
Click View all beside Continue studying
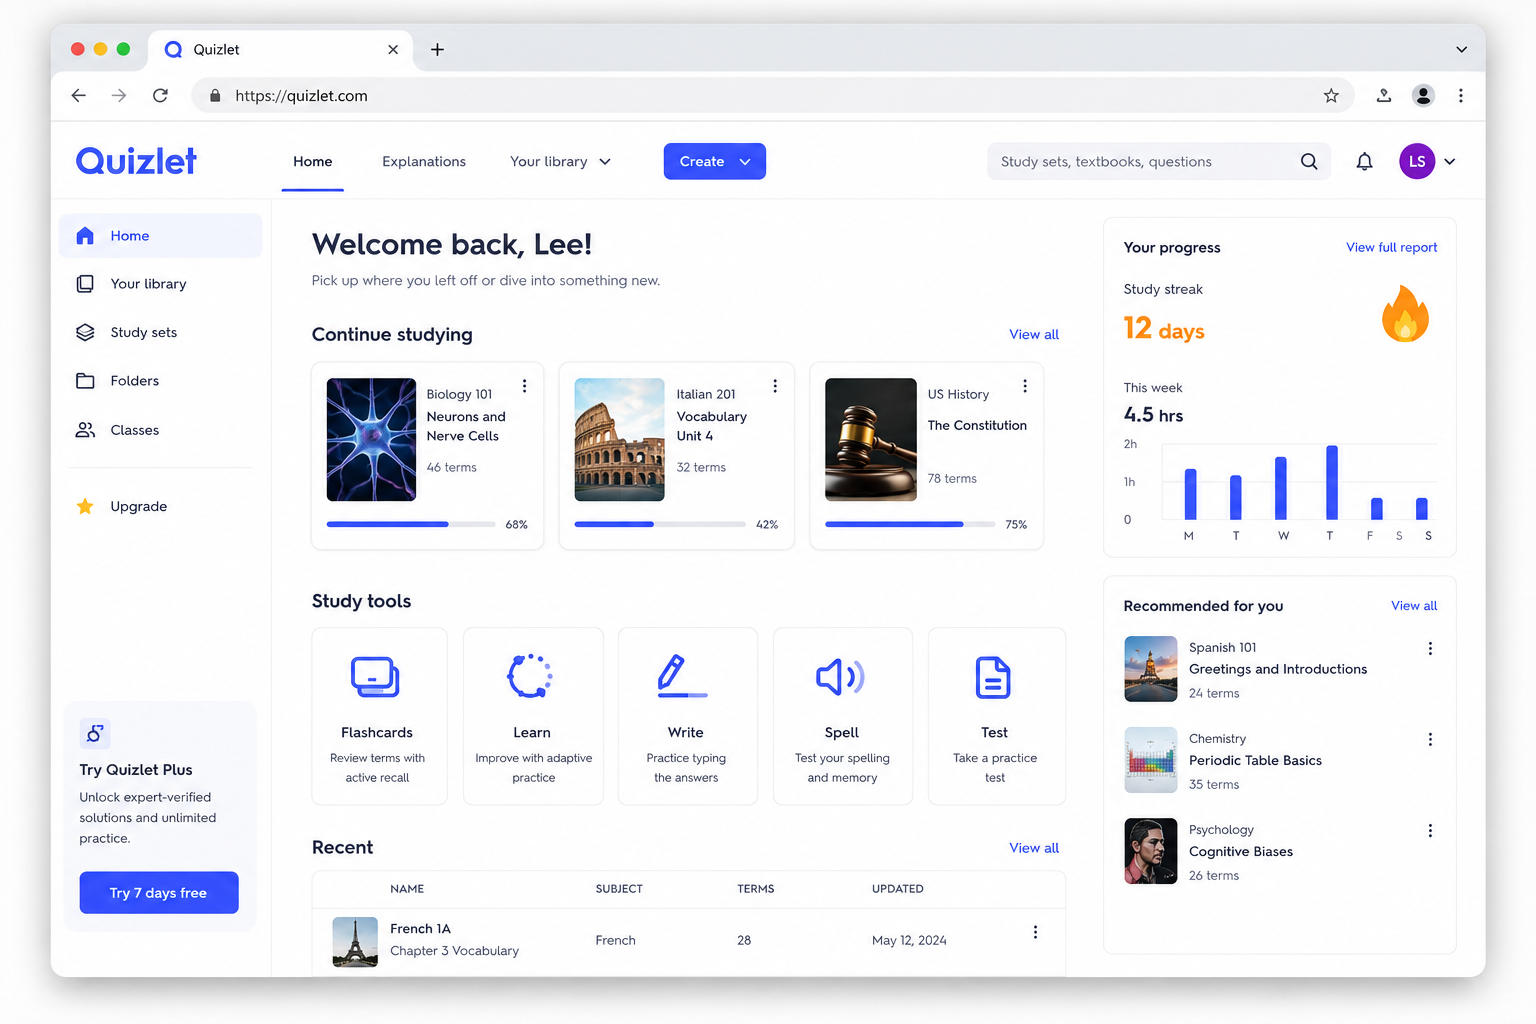(1034, 335)
